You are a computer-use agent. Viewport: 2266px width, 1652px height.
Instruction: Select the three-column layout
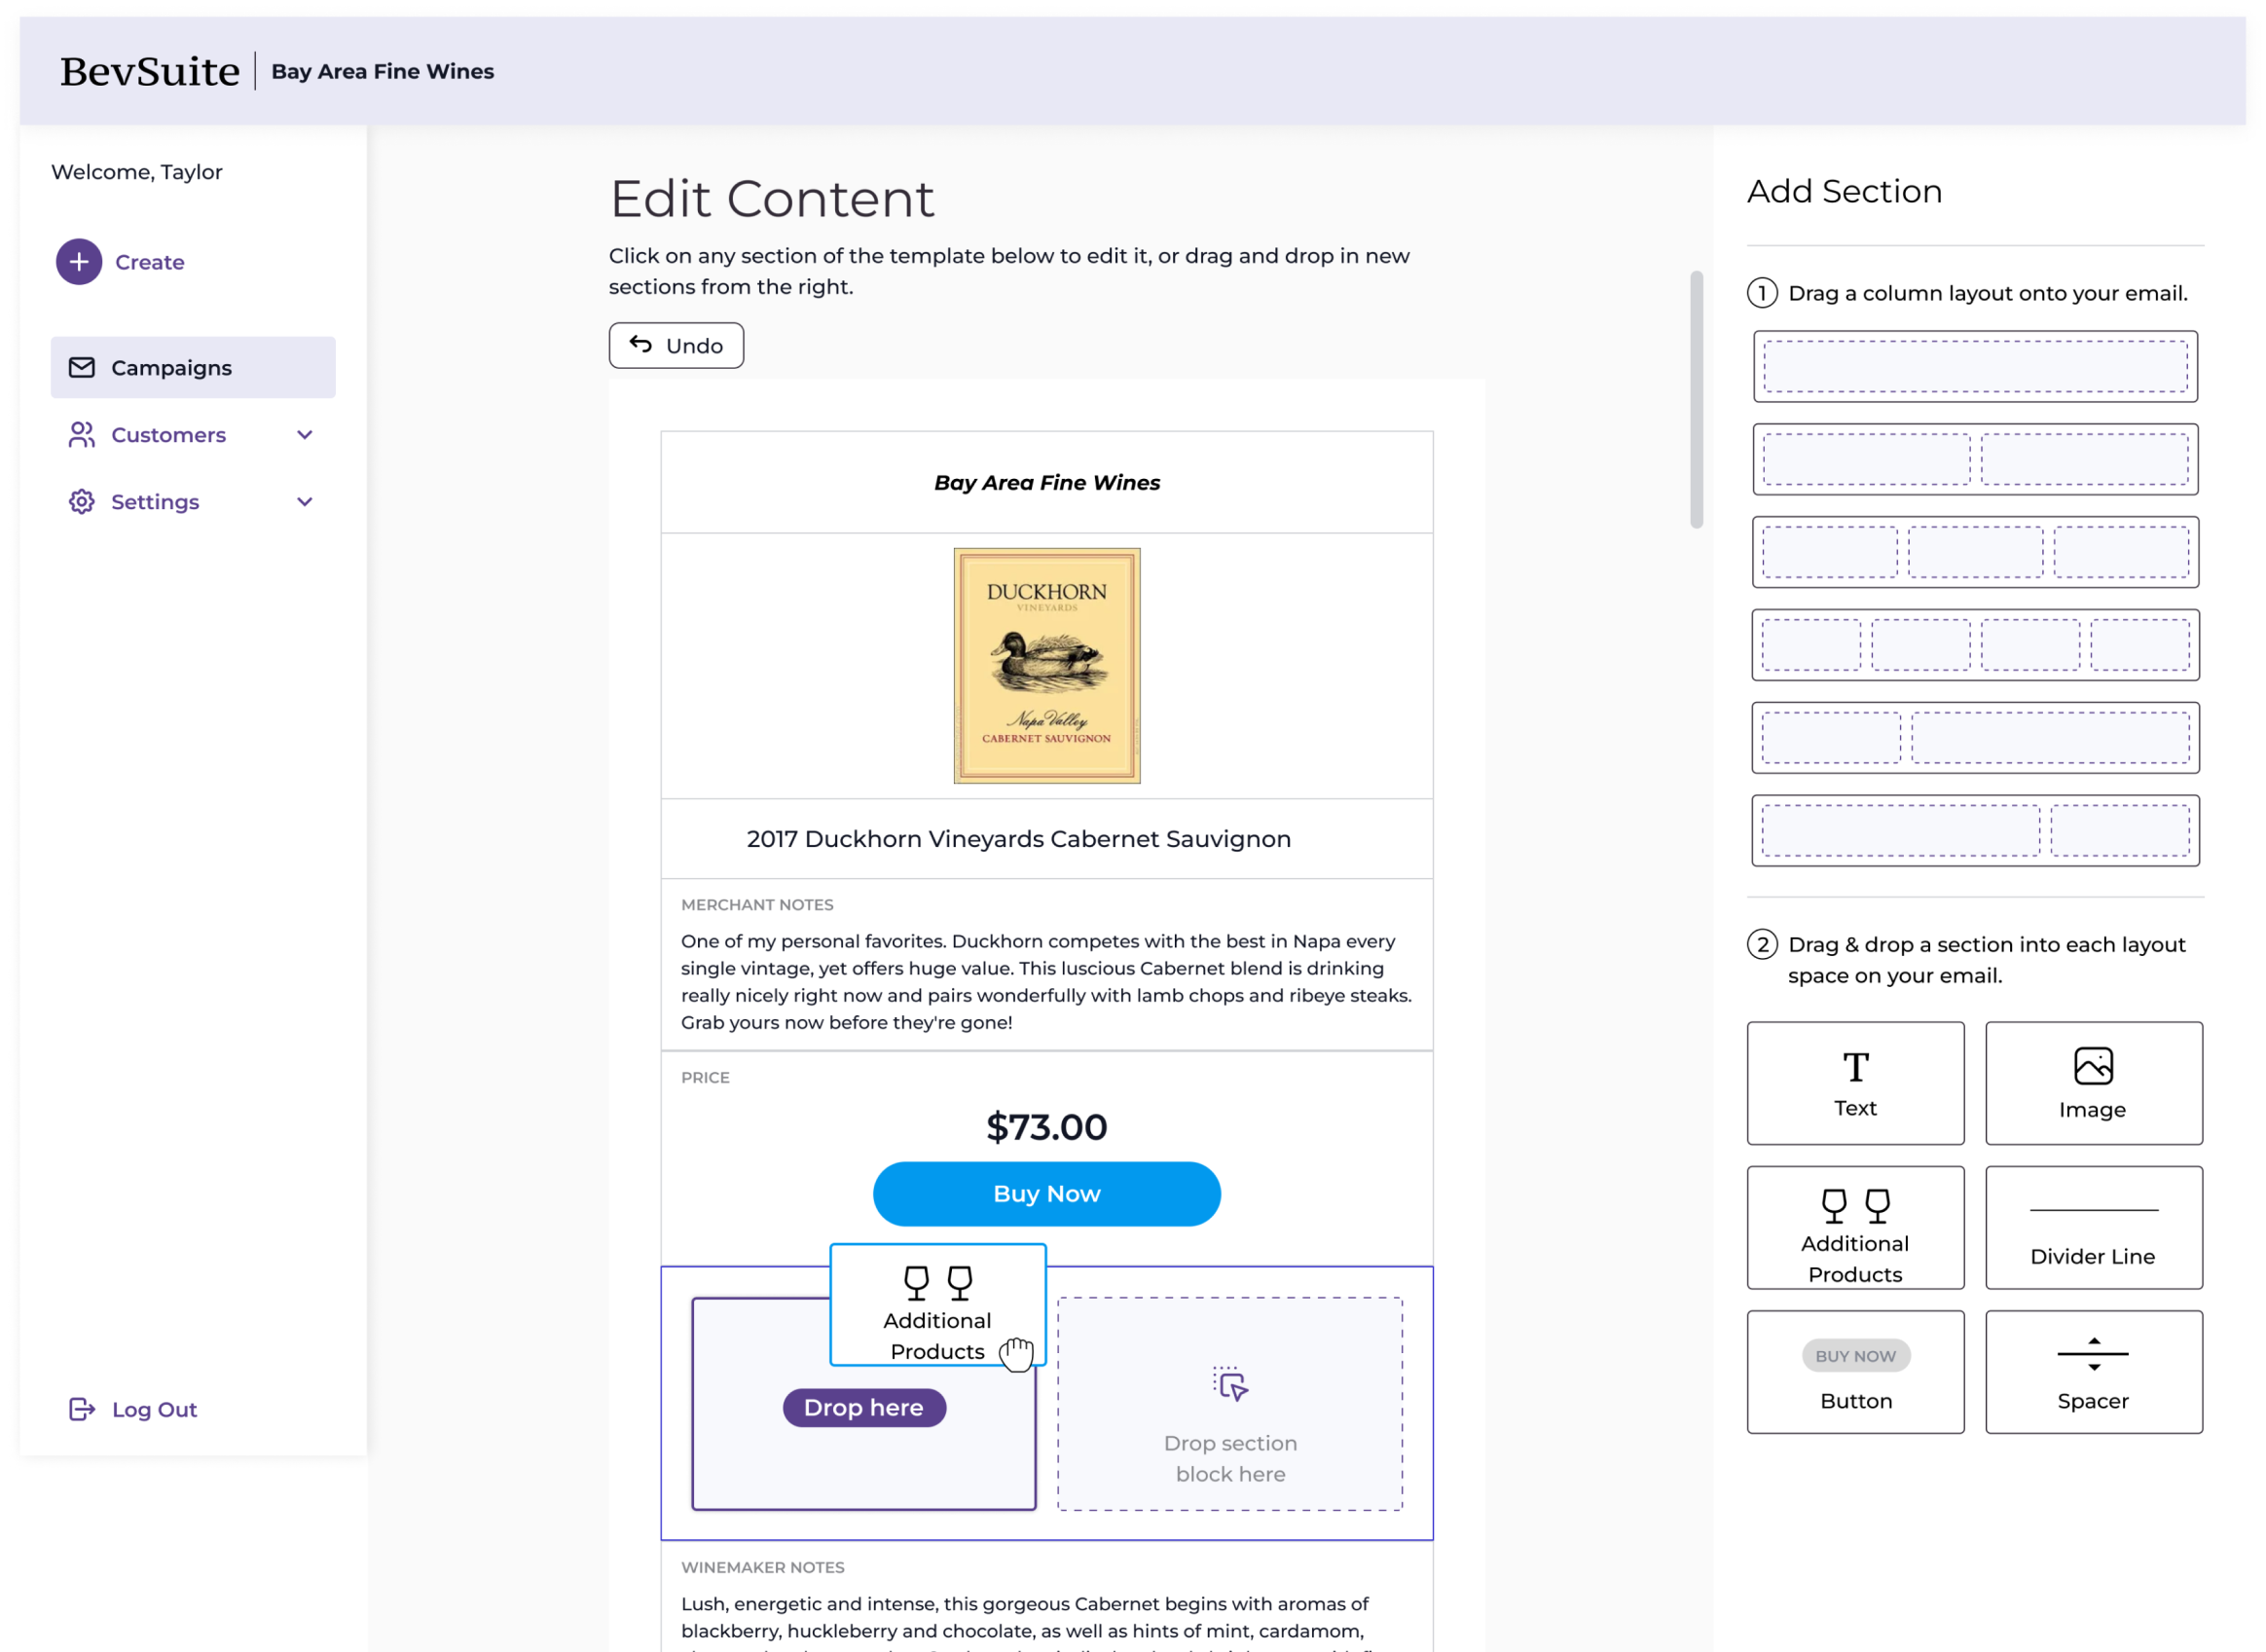click(1975, 552)
